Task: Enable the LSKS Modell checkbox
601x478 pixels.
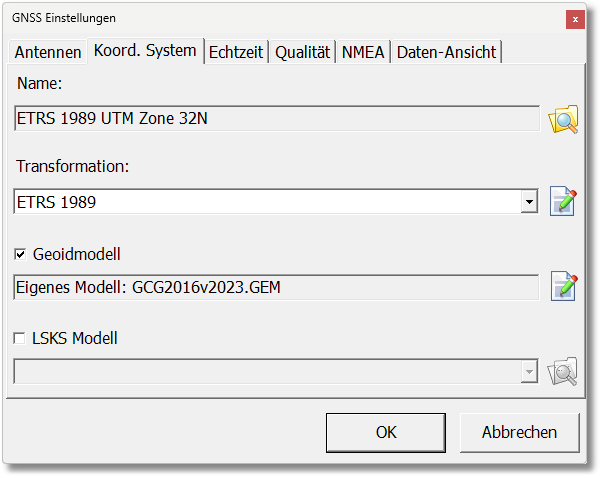Action: click(20, 339)
